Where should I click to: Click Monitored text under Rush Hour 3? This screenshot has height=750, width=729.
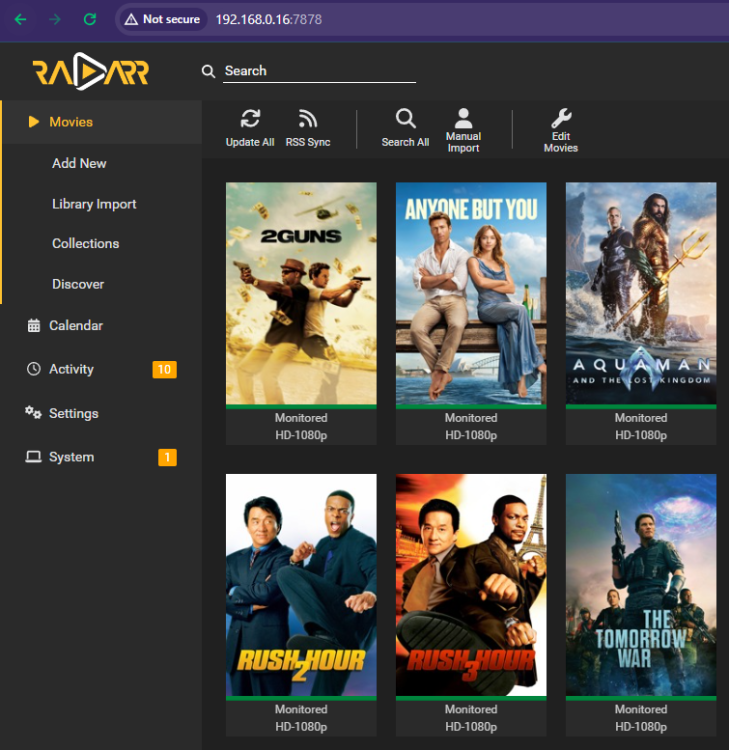point(471,709)
